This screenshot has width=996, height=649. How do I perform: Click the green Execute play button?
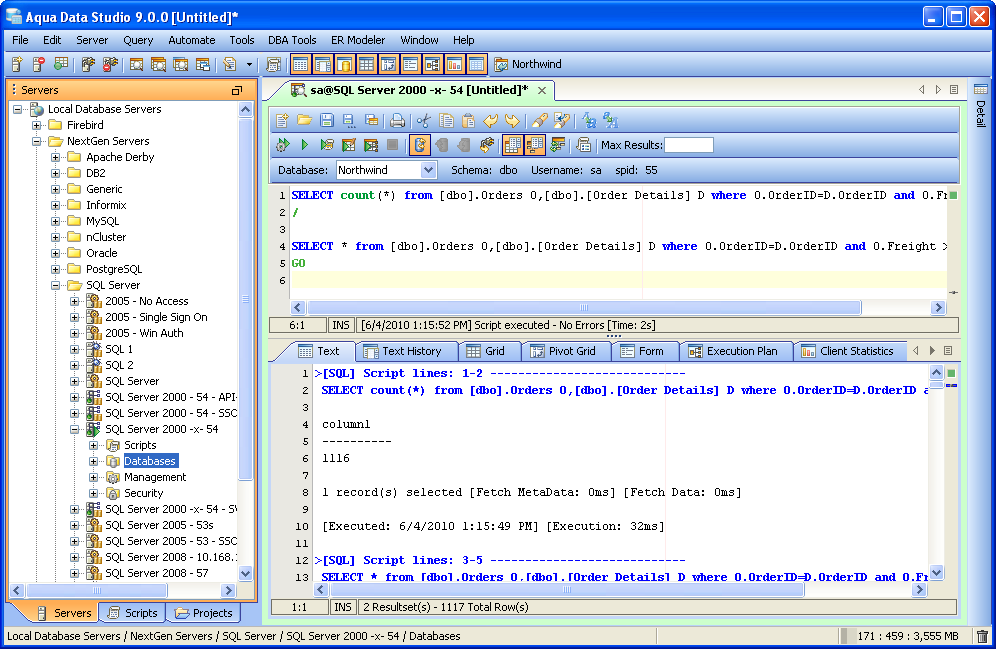click(304, 145)
